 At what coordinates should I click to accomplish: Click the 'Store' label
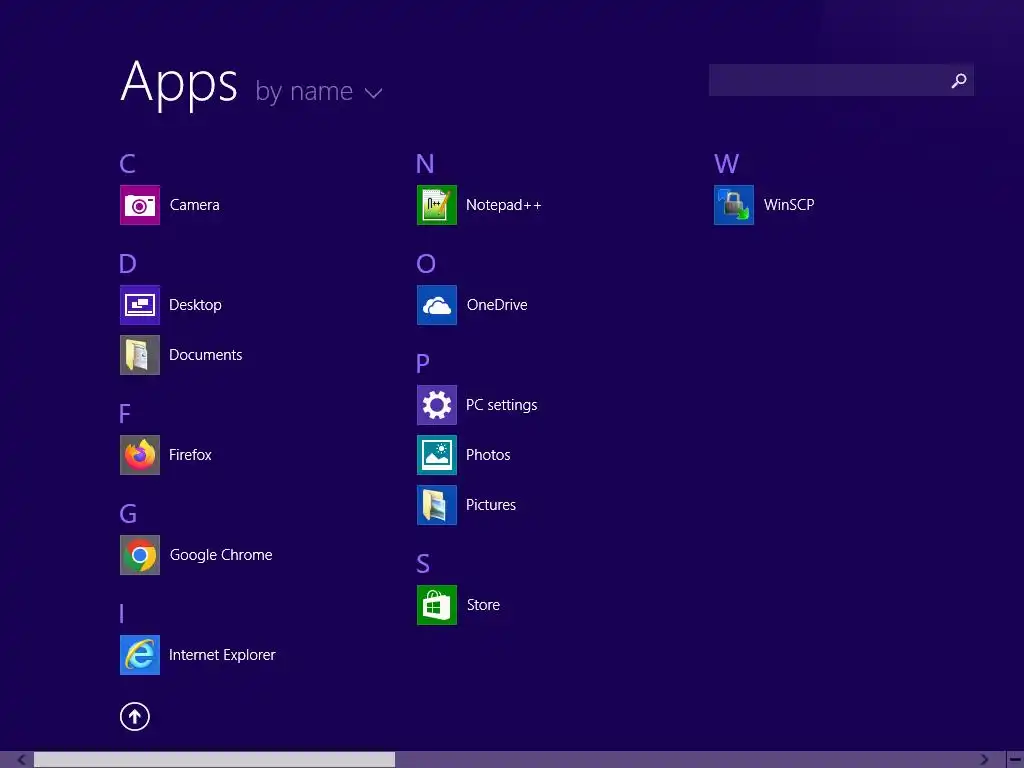[483, 605]
